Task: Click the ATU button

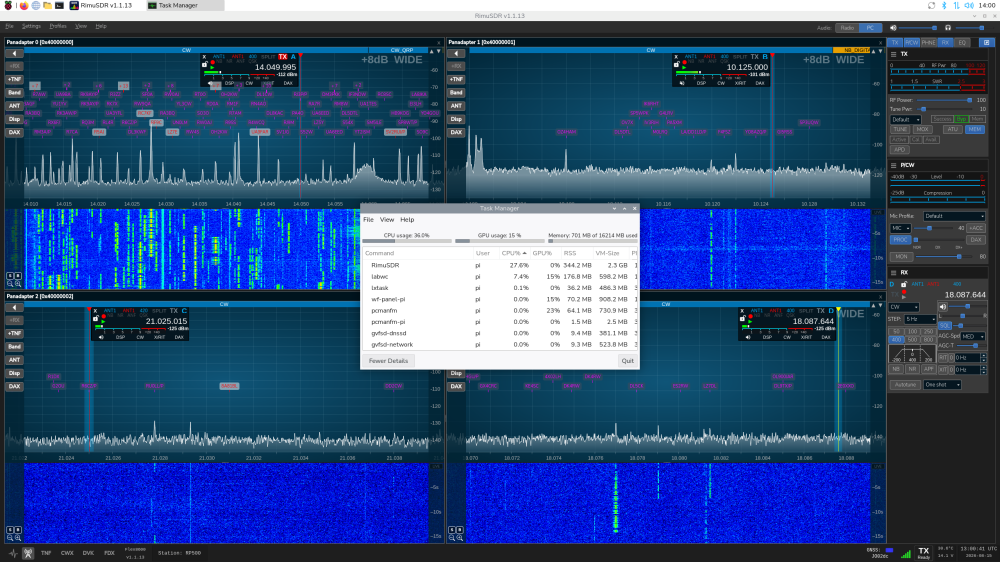Action: pos(952,129)
